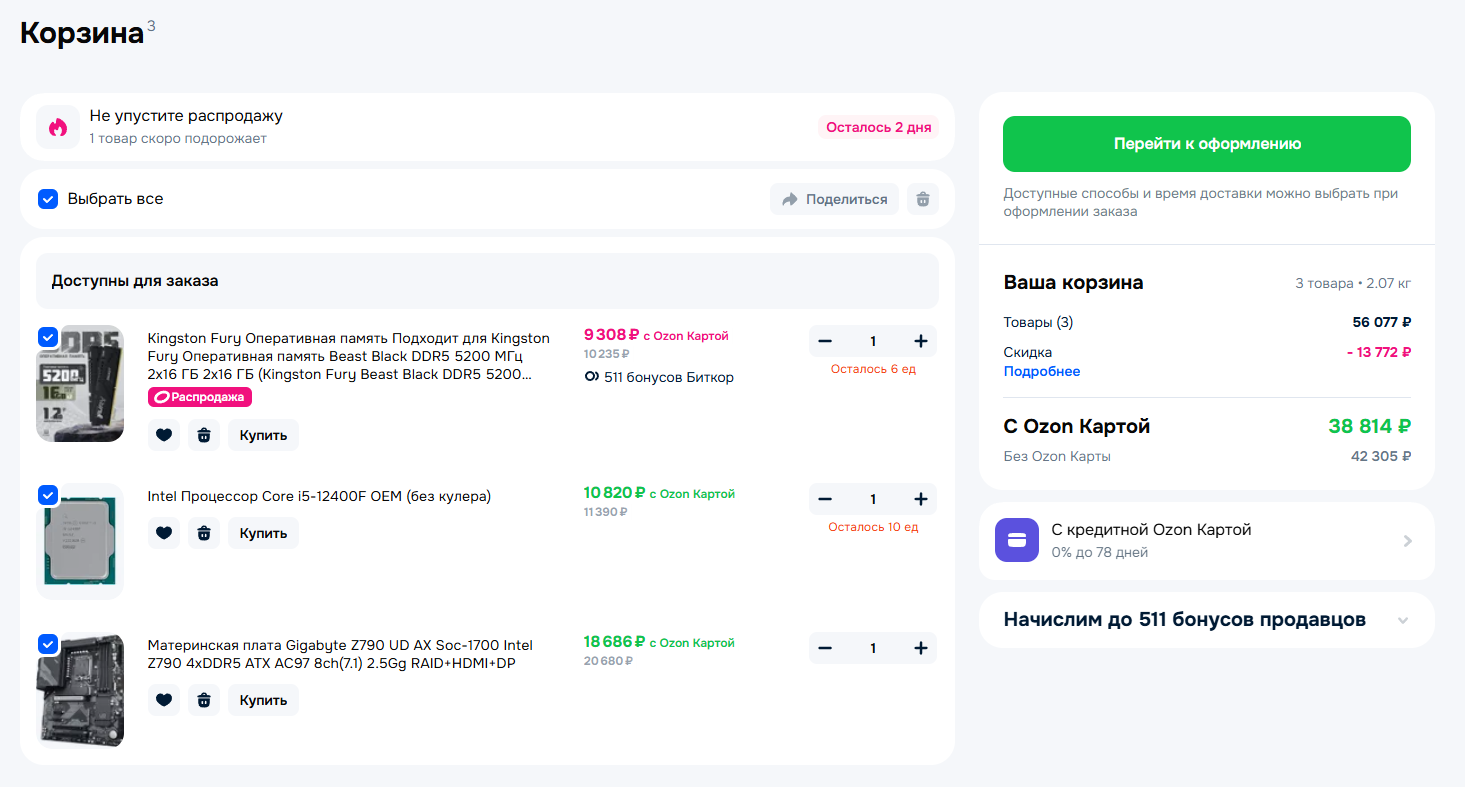Decrease quantity of Kingston Fury memory

tap(825, 341)
